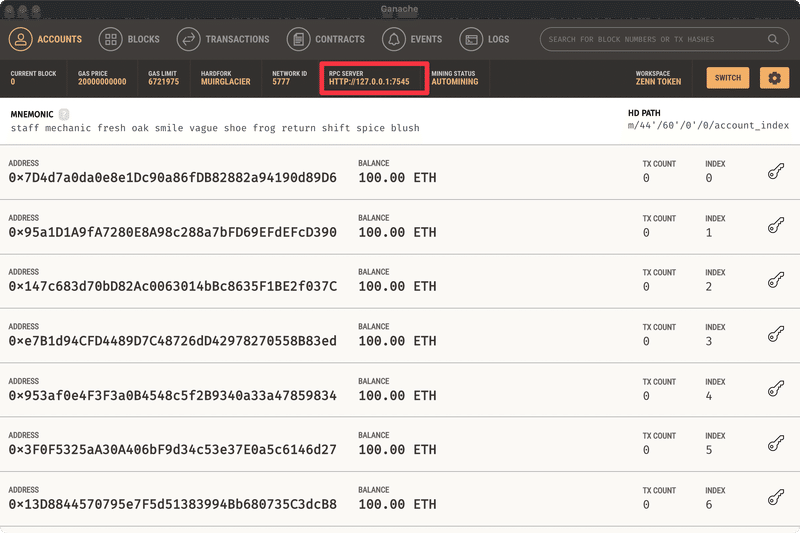Click the HD path m/44'/60'/0'/0/account_index

coord(708,125)
